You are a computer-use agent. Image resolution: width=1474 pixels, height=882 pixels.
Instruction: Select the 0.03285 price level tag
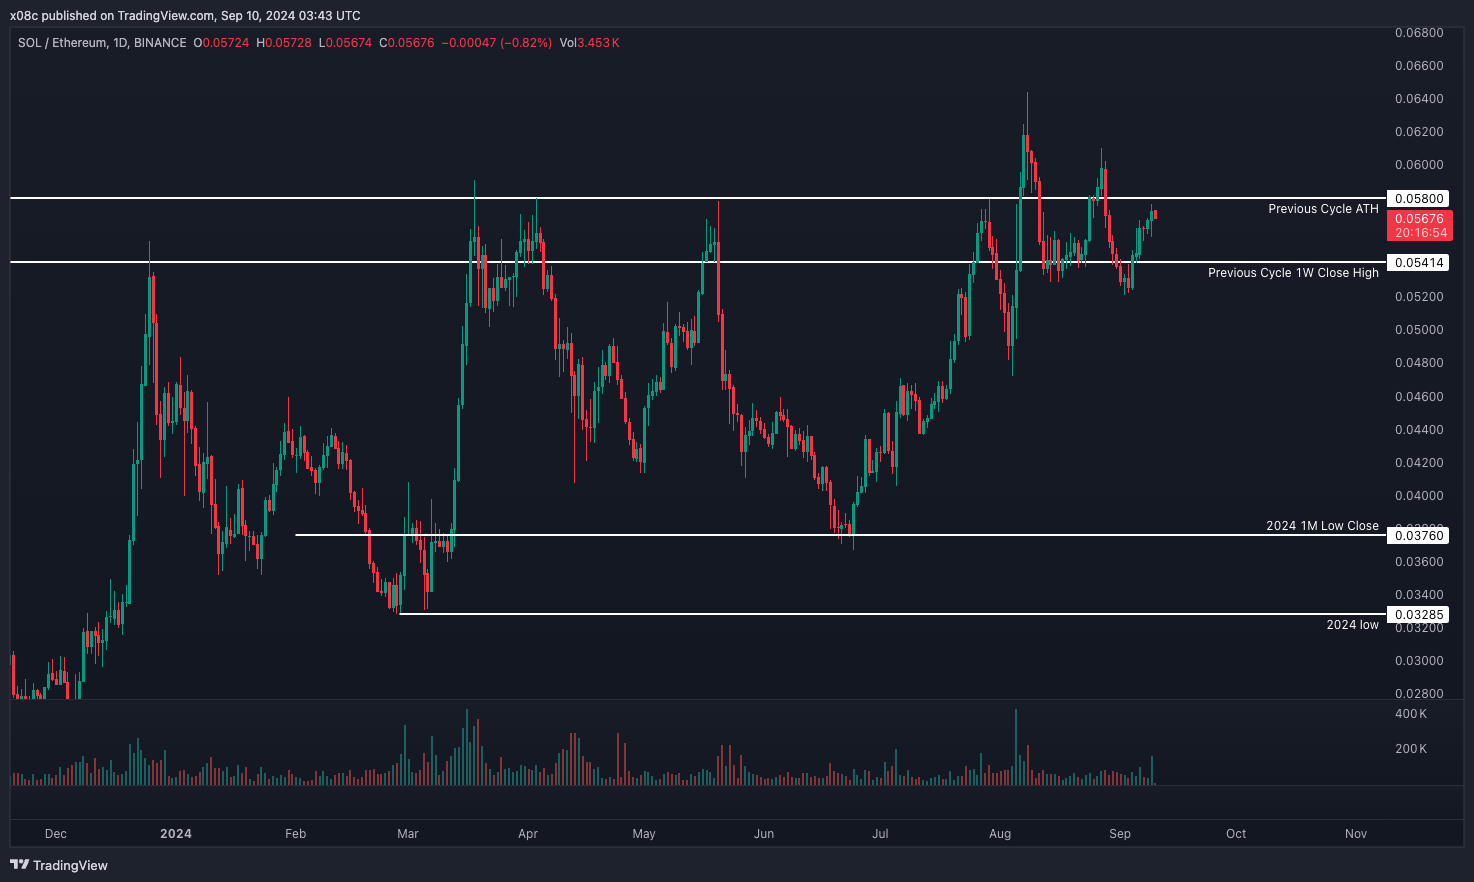[1418, 615]
